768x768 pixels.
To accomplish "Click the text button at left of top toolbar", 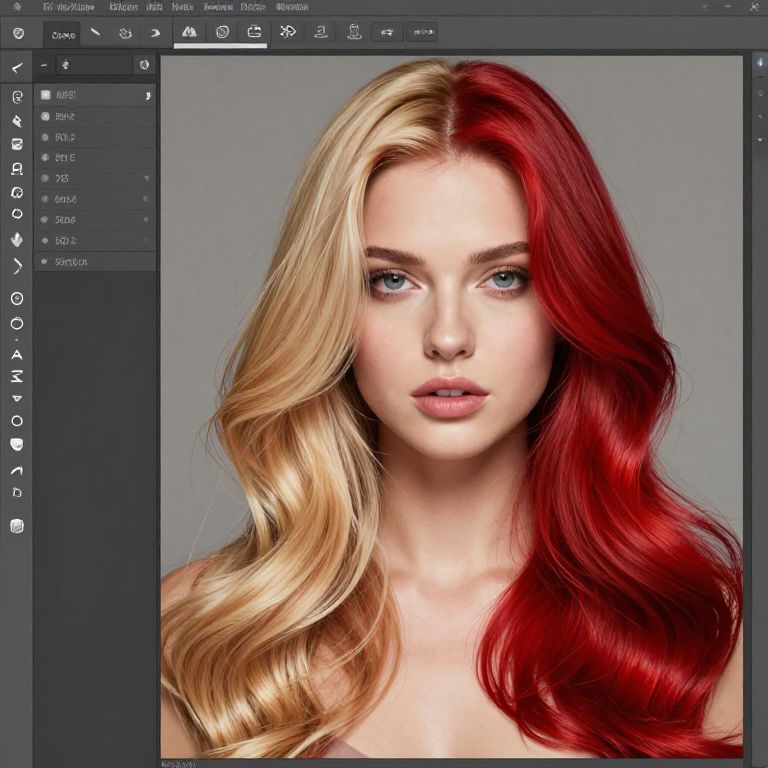I will pyautogui.click(x=63, y=34).
